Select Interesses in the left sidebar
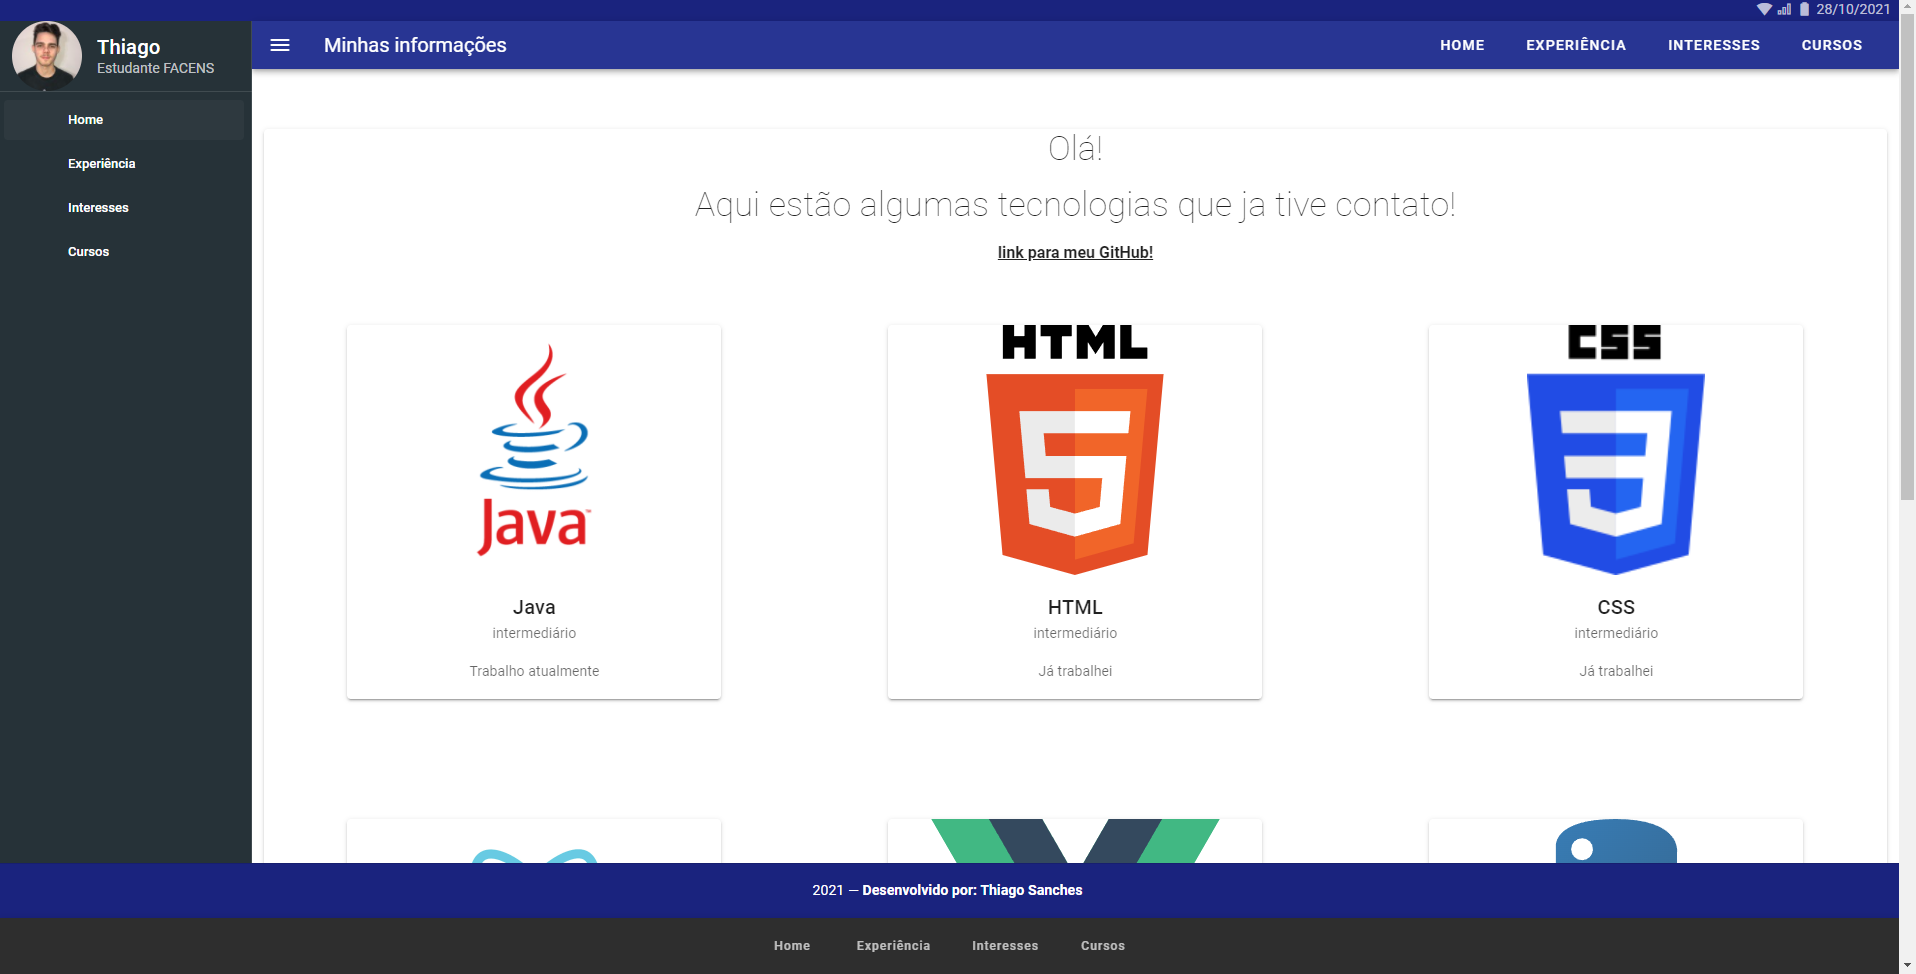1916x974 pixels. click(97, 207)
